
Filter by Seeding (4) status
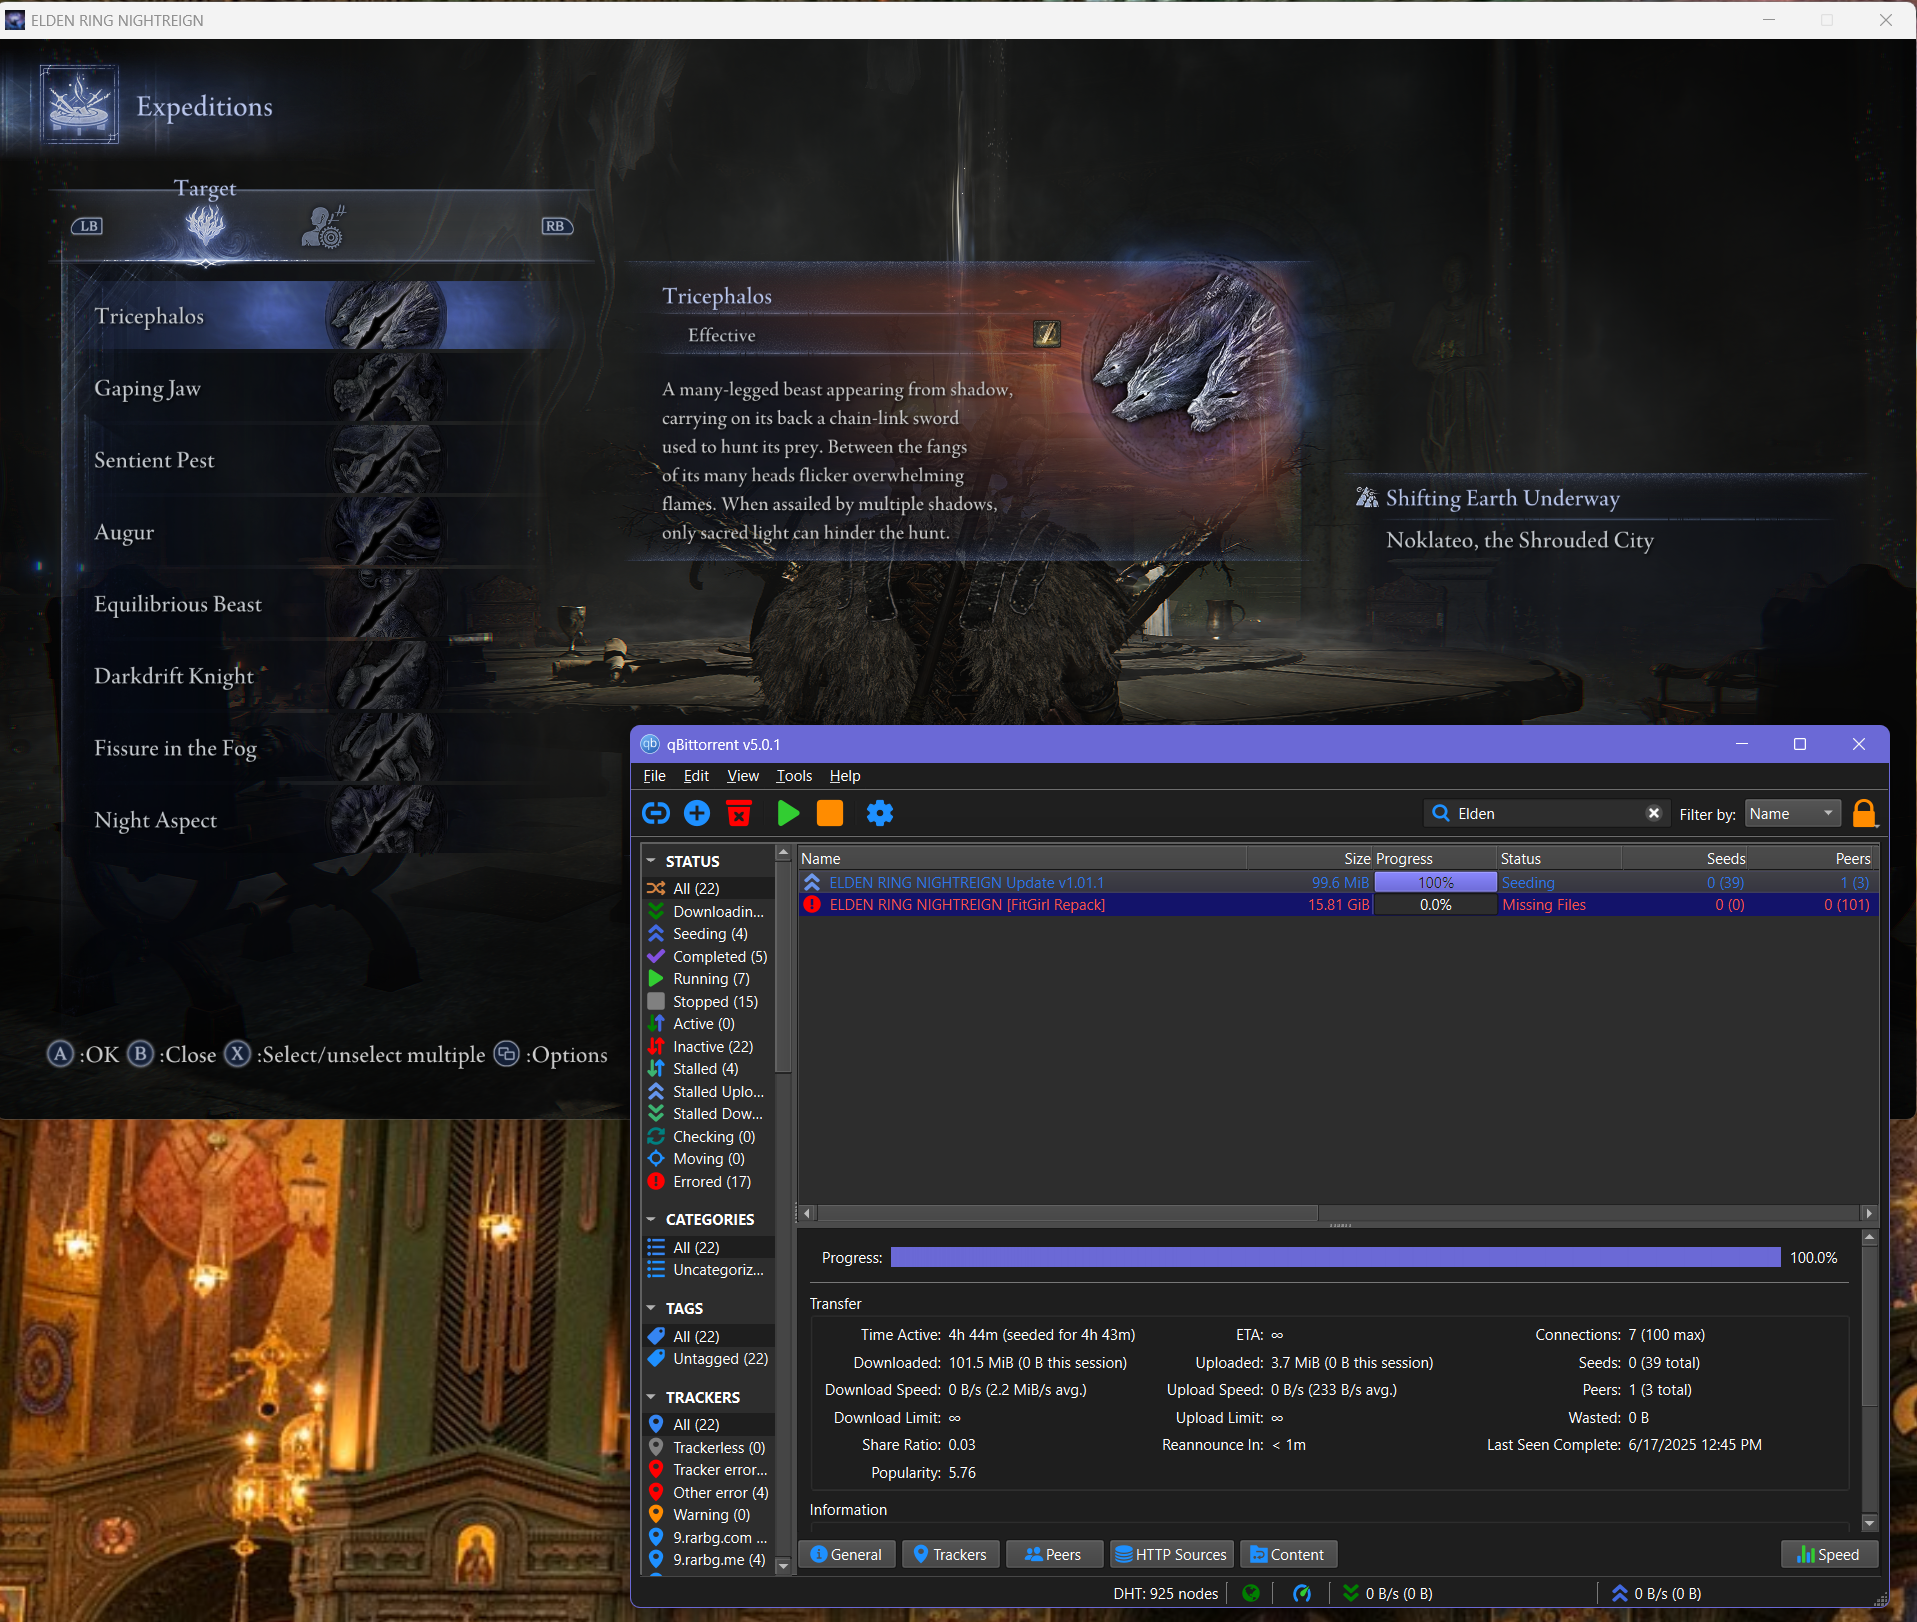(709, 934)
